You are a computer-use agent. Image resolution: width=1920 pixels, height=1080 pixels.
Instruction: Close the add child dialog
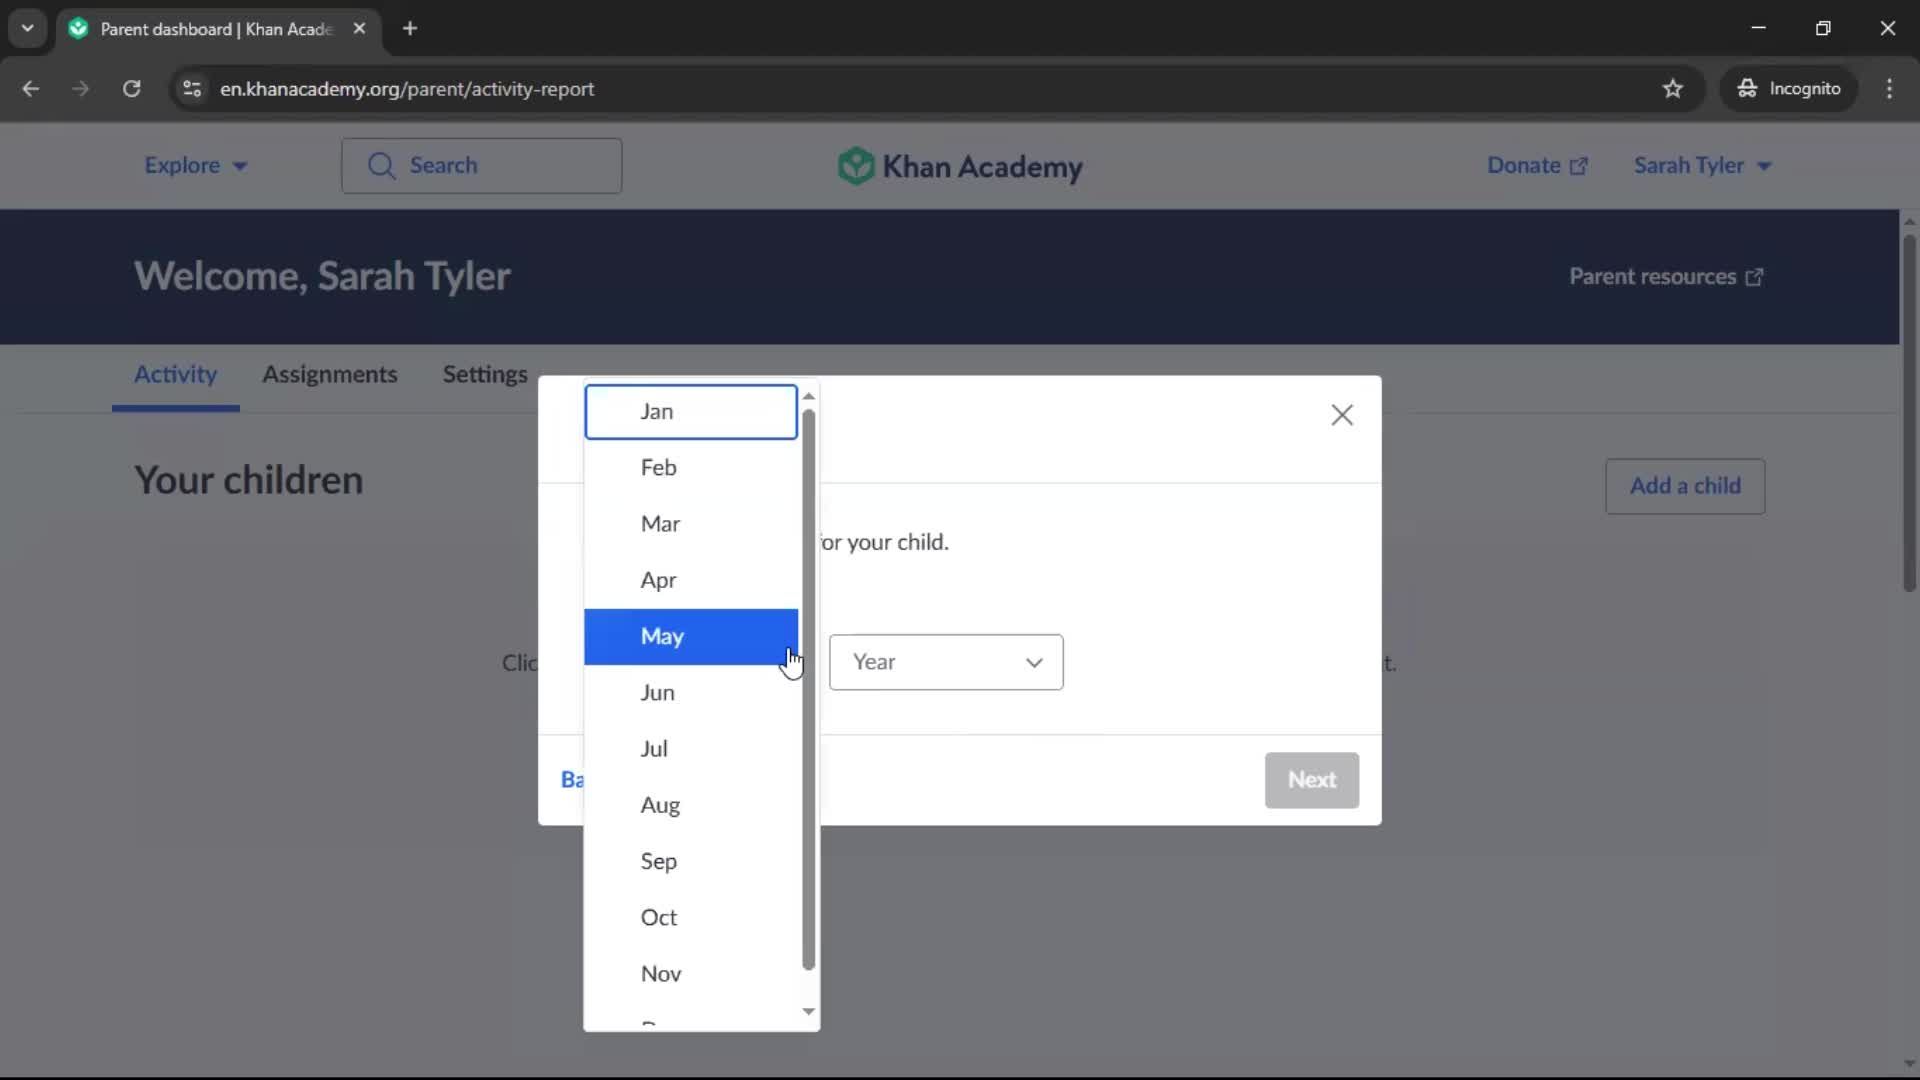click(x=1342, y=415)
